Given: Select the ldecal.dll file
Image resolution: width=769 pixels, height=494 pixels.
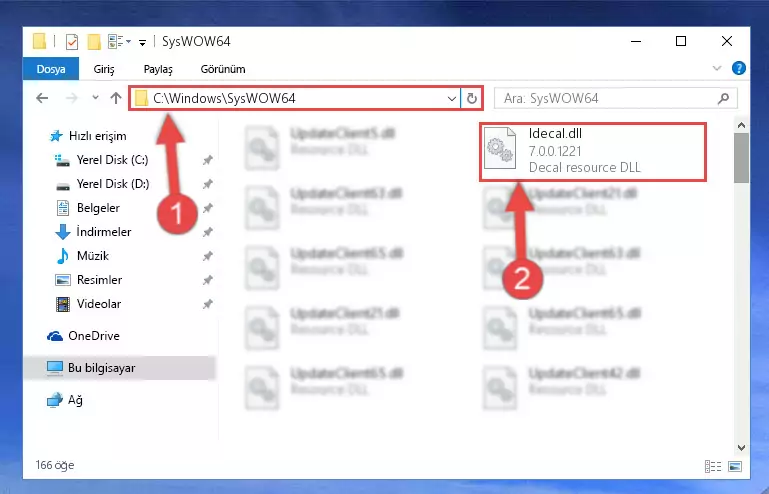Looking at the screenshot, I should [593, 151].
